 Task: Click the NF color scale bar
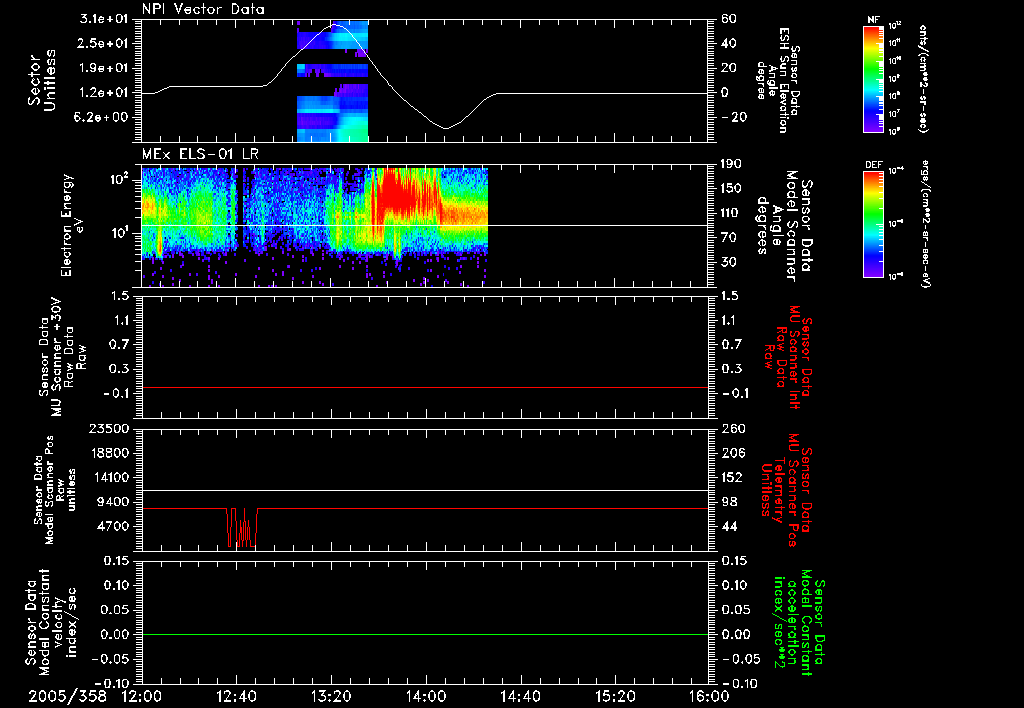point(874,78)
